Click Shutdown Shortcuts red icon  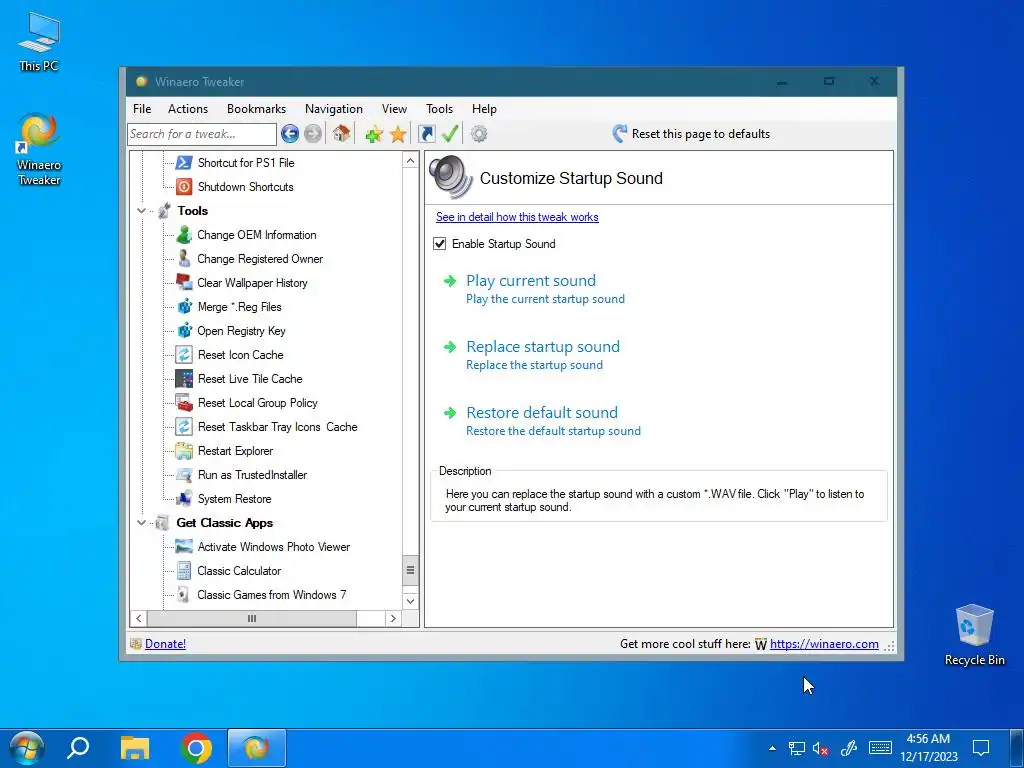[x=184, y=187]
